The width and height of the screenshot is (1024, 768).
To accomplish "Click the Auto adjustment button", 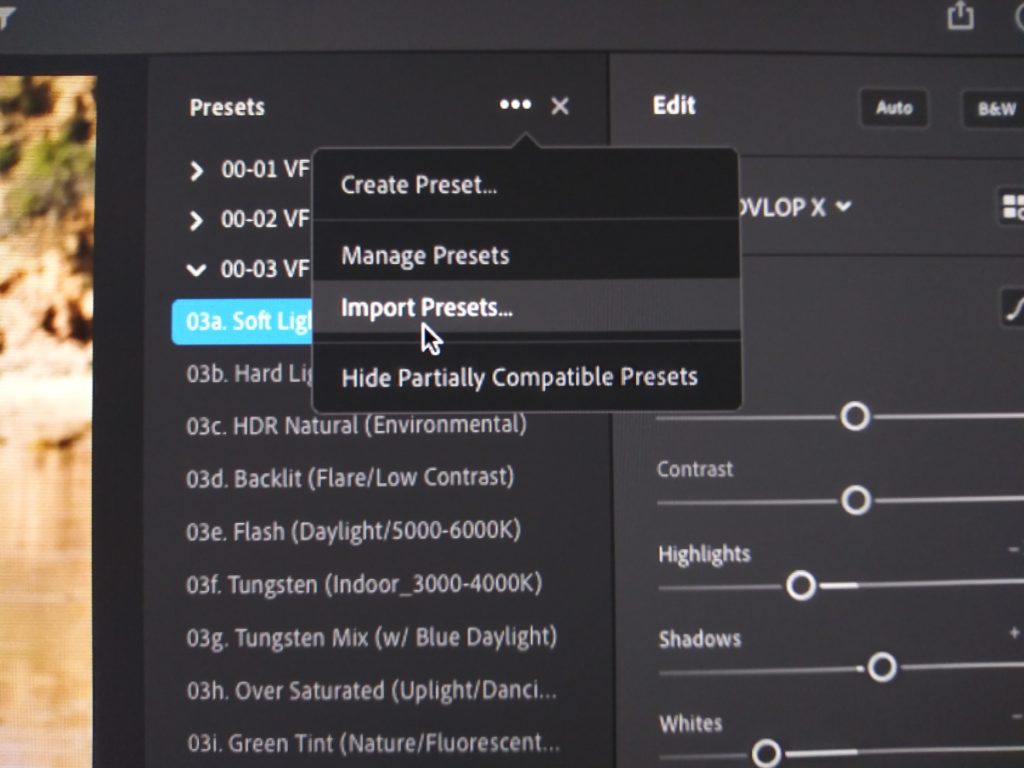I will tap(894, 110).
